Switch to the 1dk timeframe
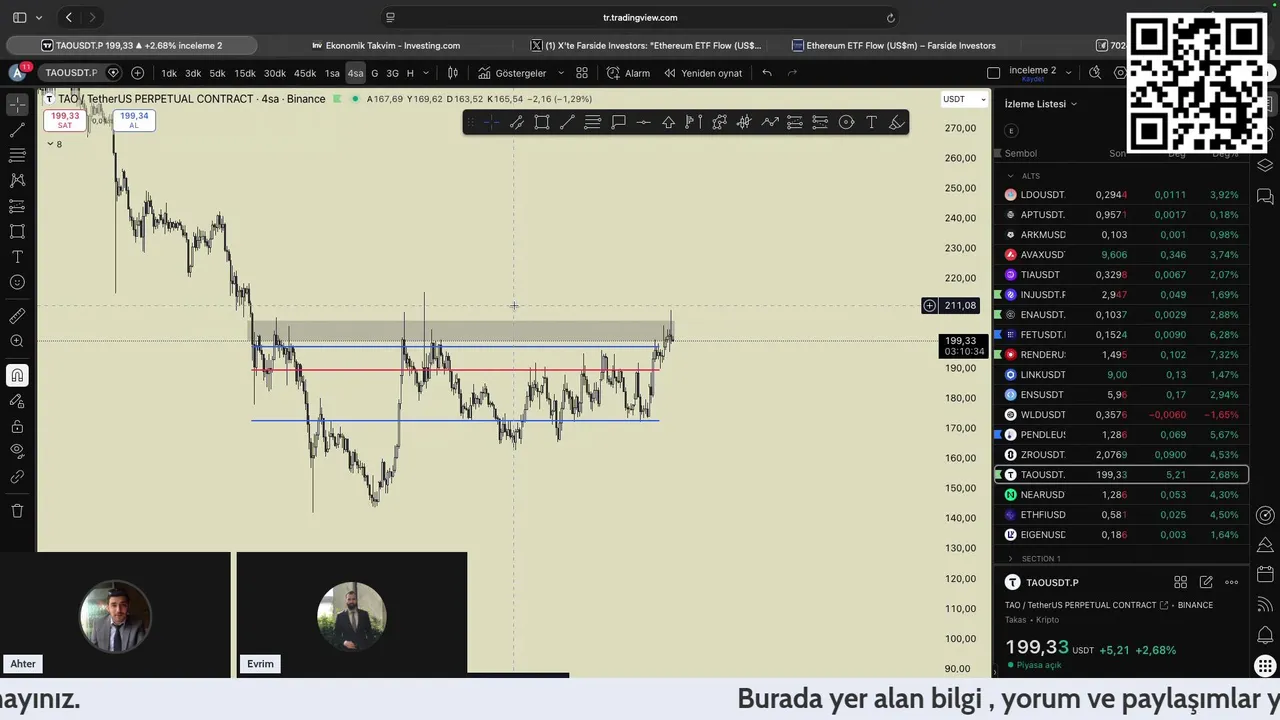The image size is (1280, 720). 169,73
